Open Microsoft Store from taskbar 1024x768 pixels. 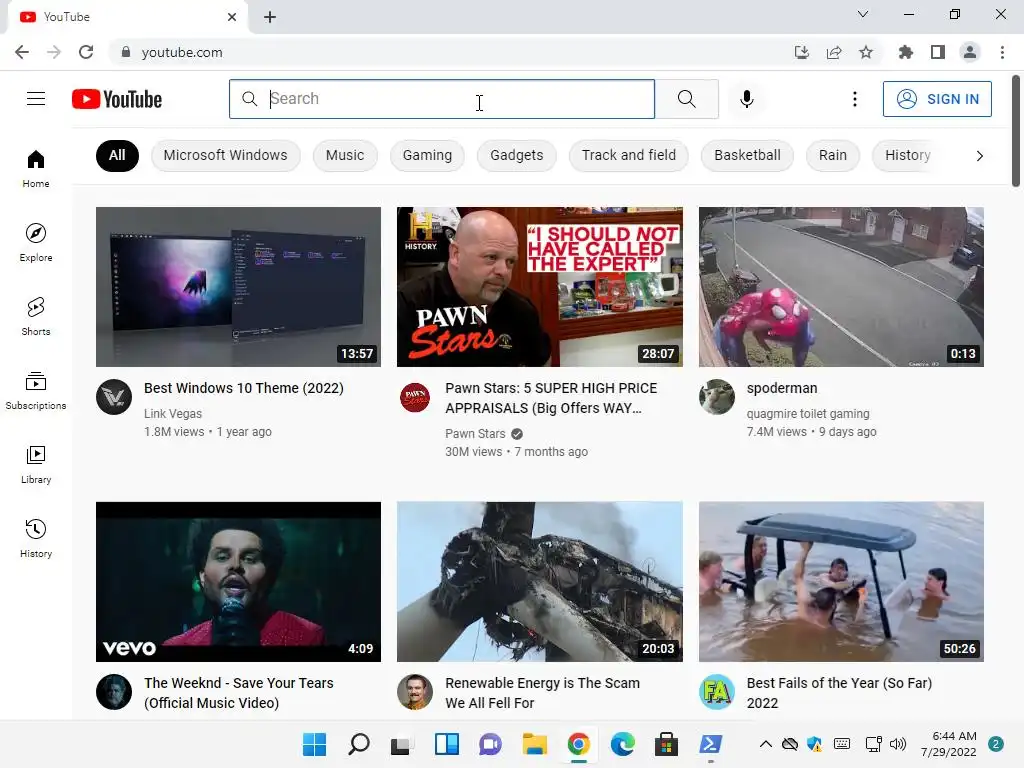tap(666, 744)
